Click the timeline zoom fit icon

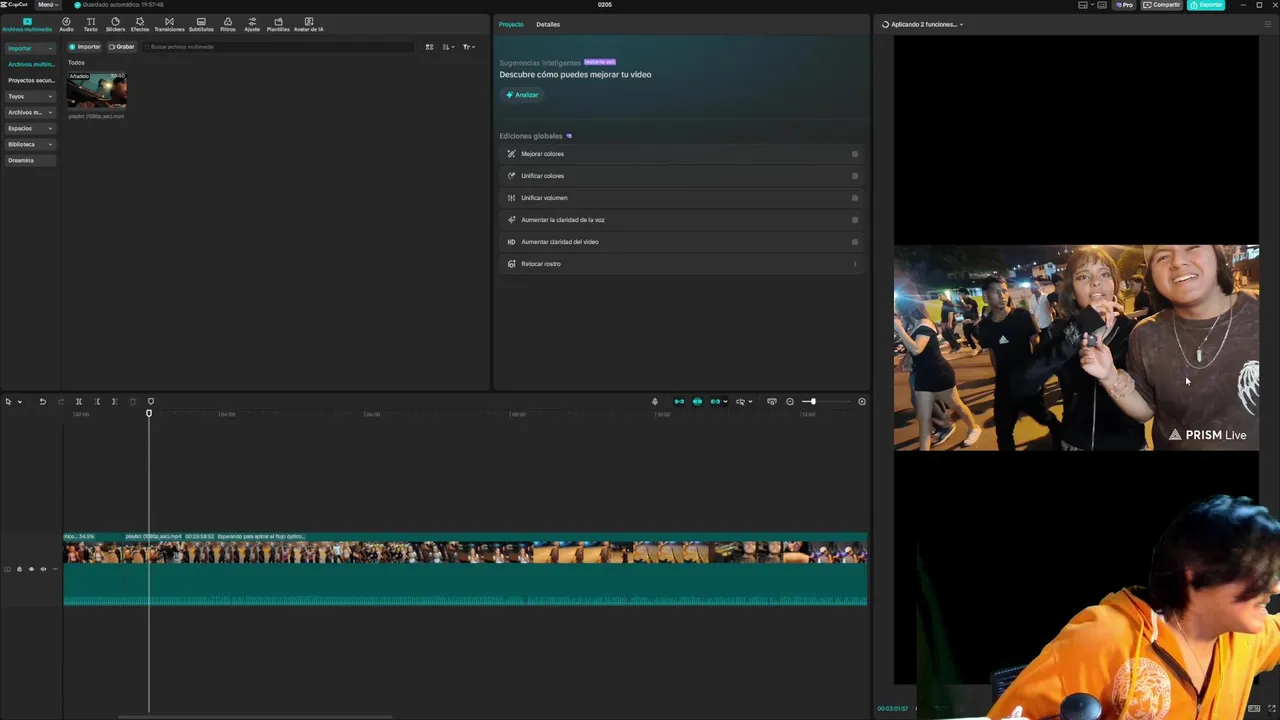(862, 402)
